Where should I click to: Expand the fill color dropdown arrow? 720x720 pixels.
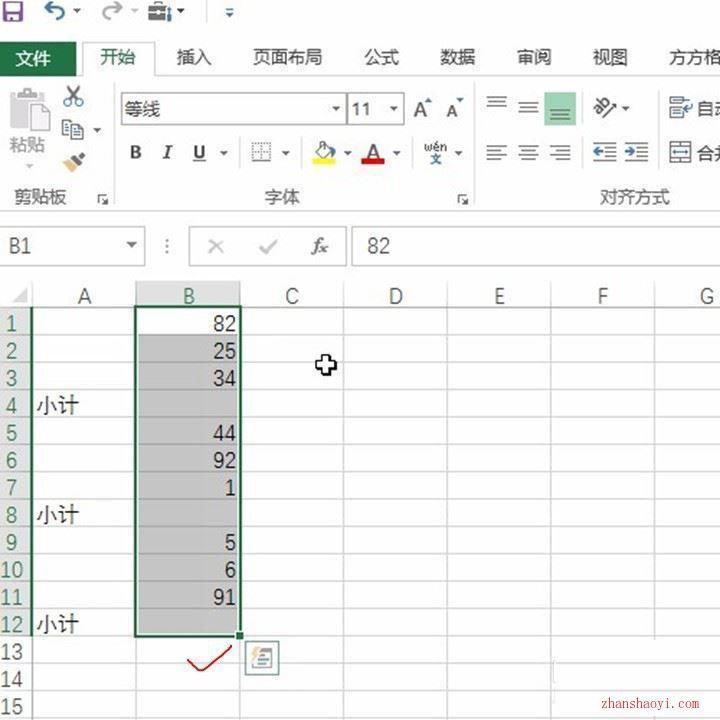coord(348,153)
